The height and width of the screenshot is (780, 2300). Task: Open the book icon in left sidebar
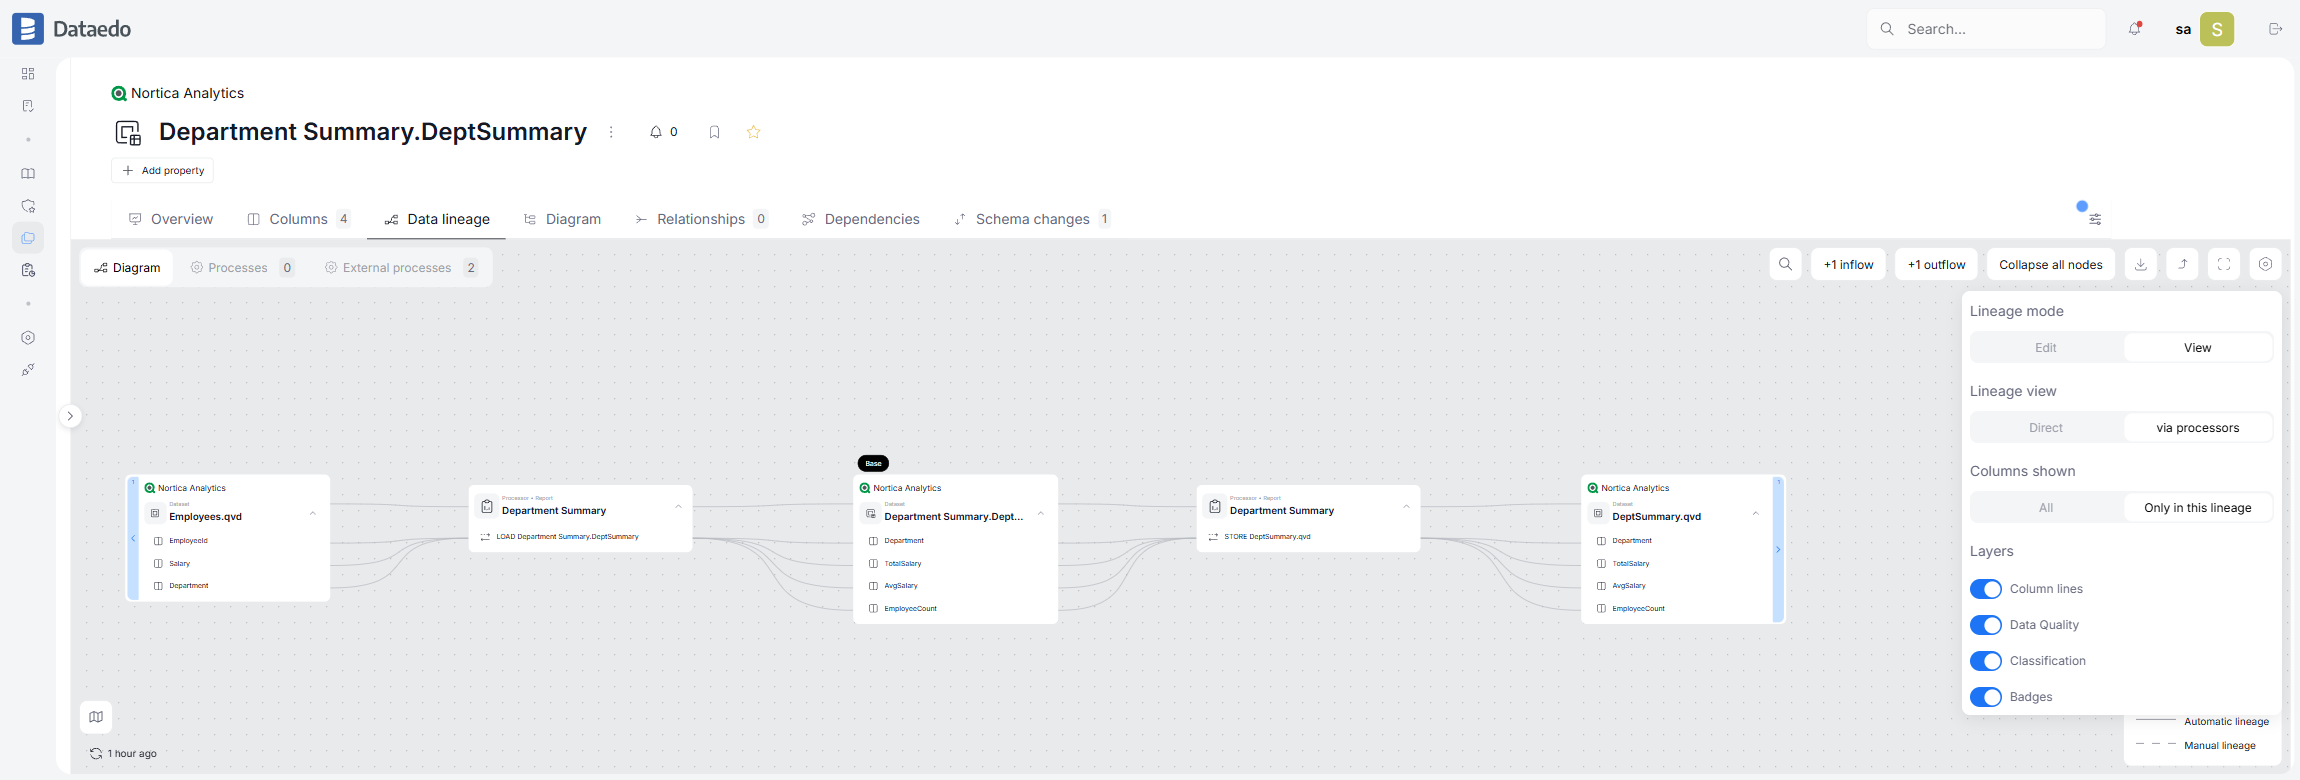click(28, 174)
